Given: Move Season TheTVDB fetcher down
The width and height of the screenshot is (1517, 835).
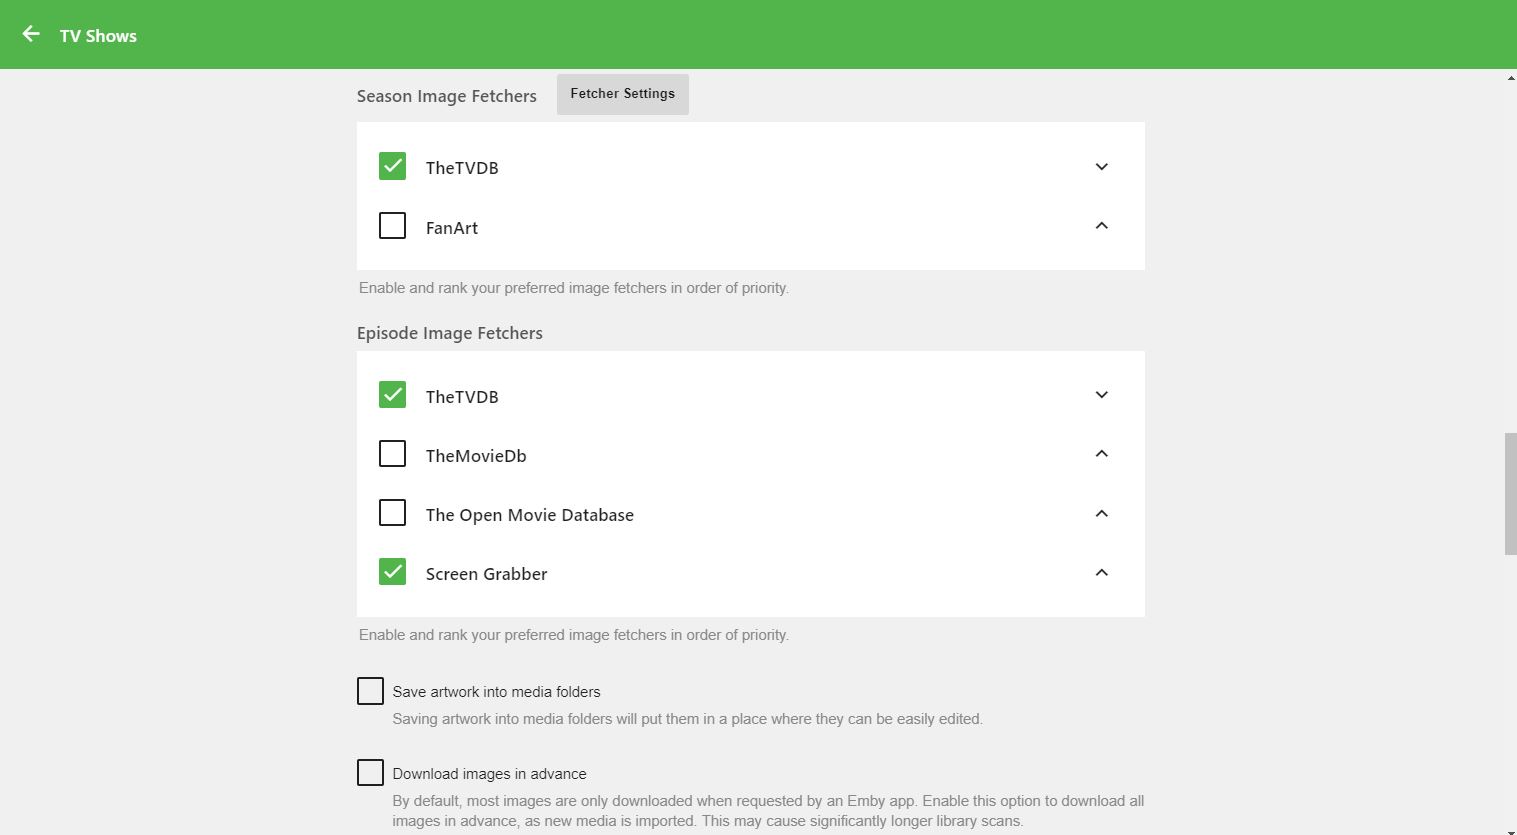Looking at the screenshot, I should tap(1101, 167).
